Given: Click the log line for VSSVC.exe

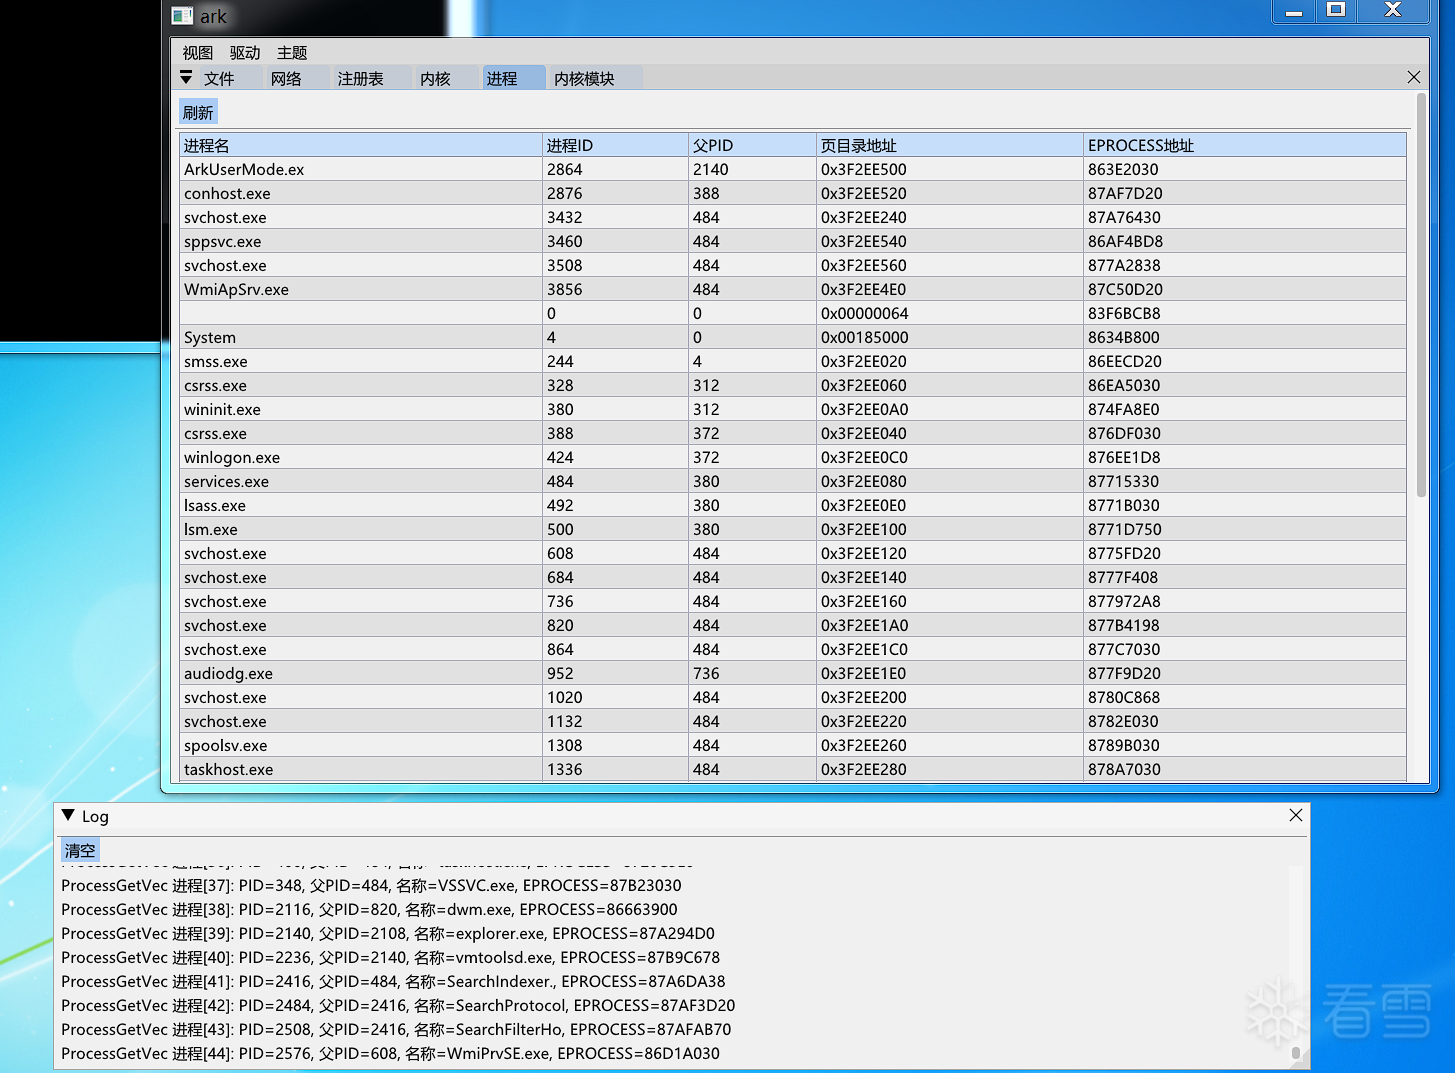Looking at the screenshot, I should coord(371,885).
